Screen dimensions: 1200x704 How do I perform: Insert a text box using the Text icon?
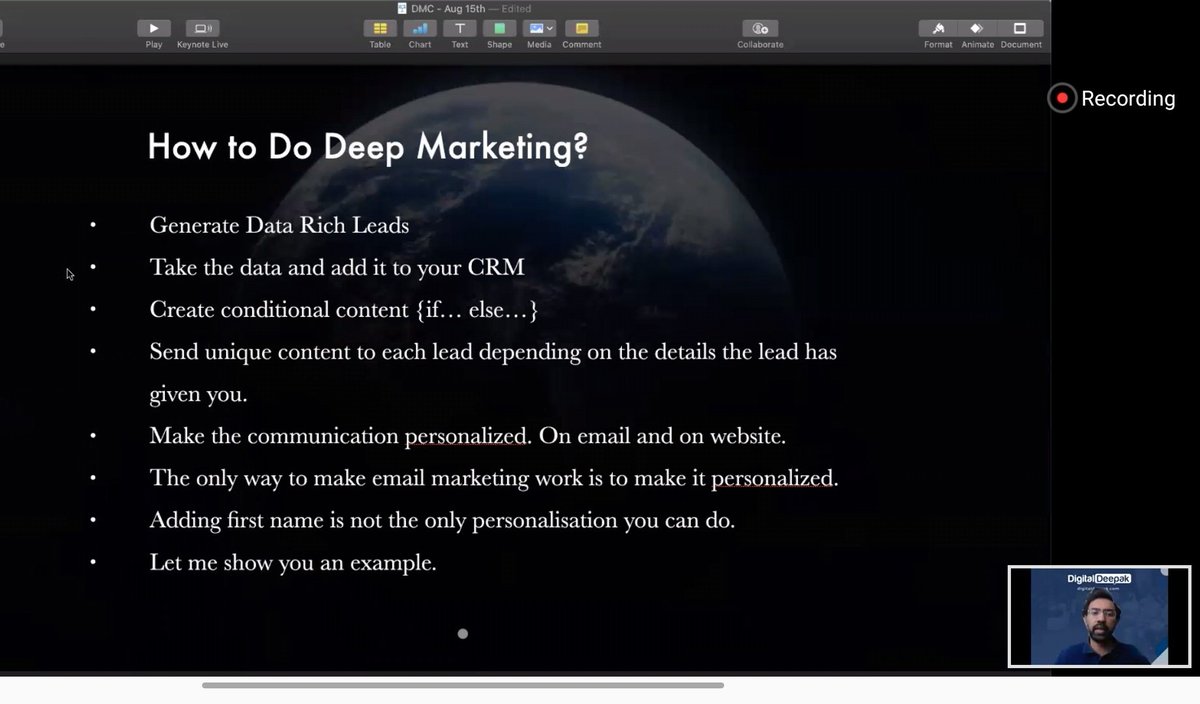click(x=460, y=29)
